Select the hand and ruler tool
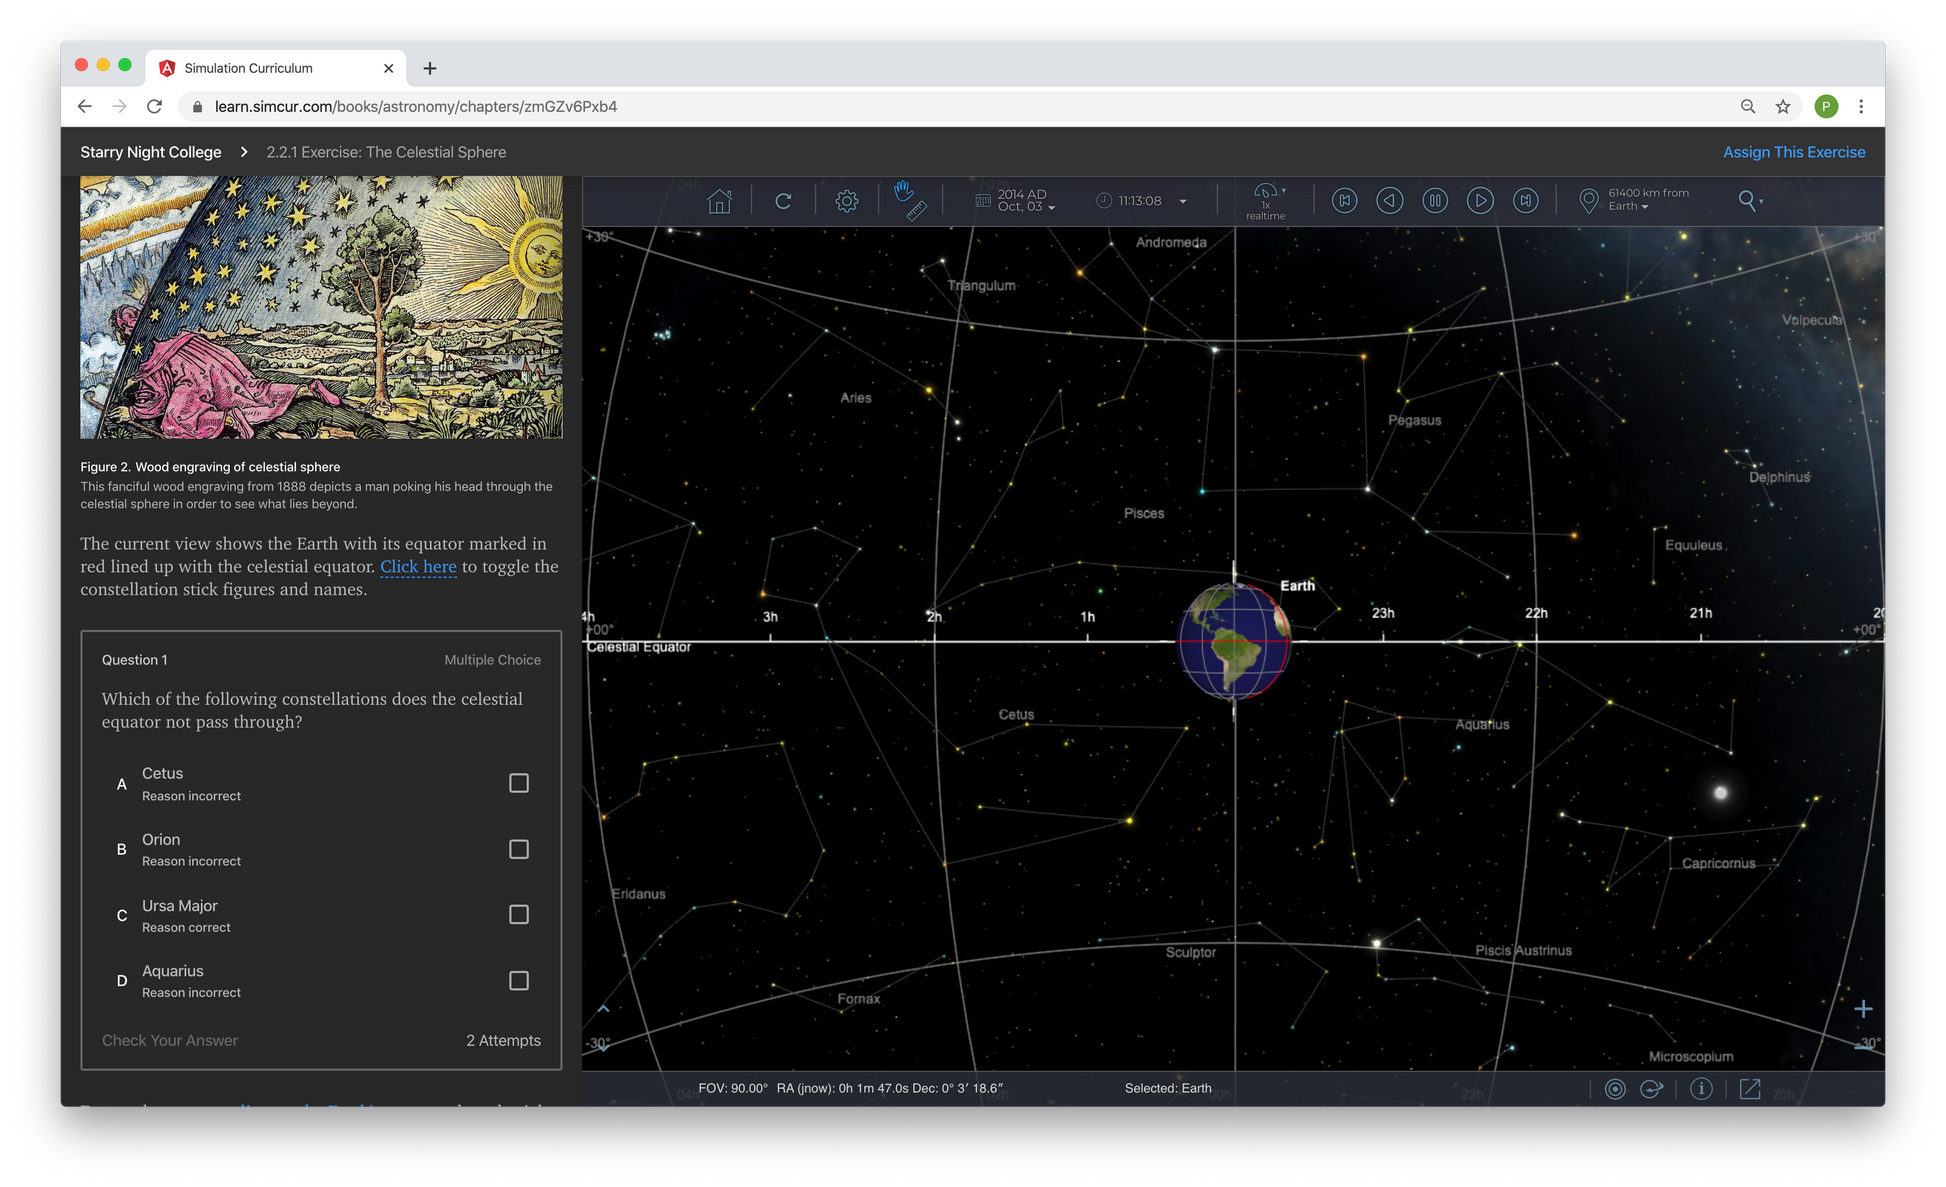Image resolution: width=1946 pixels, height=1187 pixels. click(909, 200)
